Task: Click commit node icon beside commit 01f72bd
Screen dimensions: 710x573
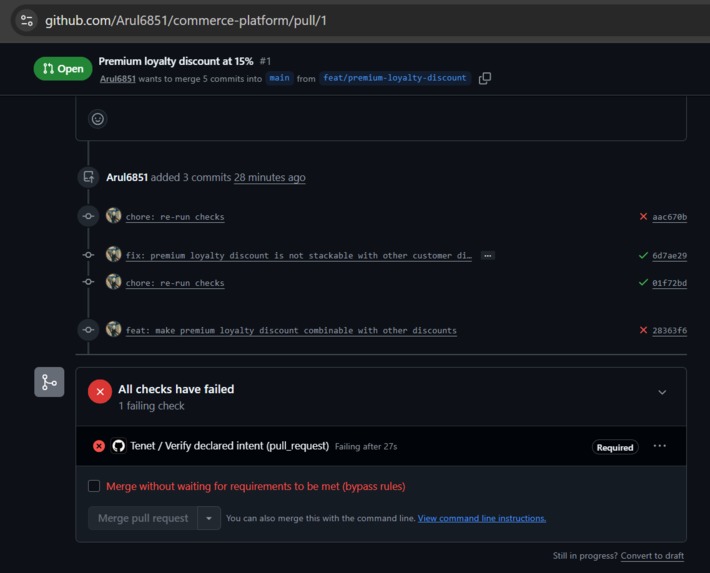Action: pos(88,282)
